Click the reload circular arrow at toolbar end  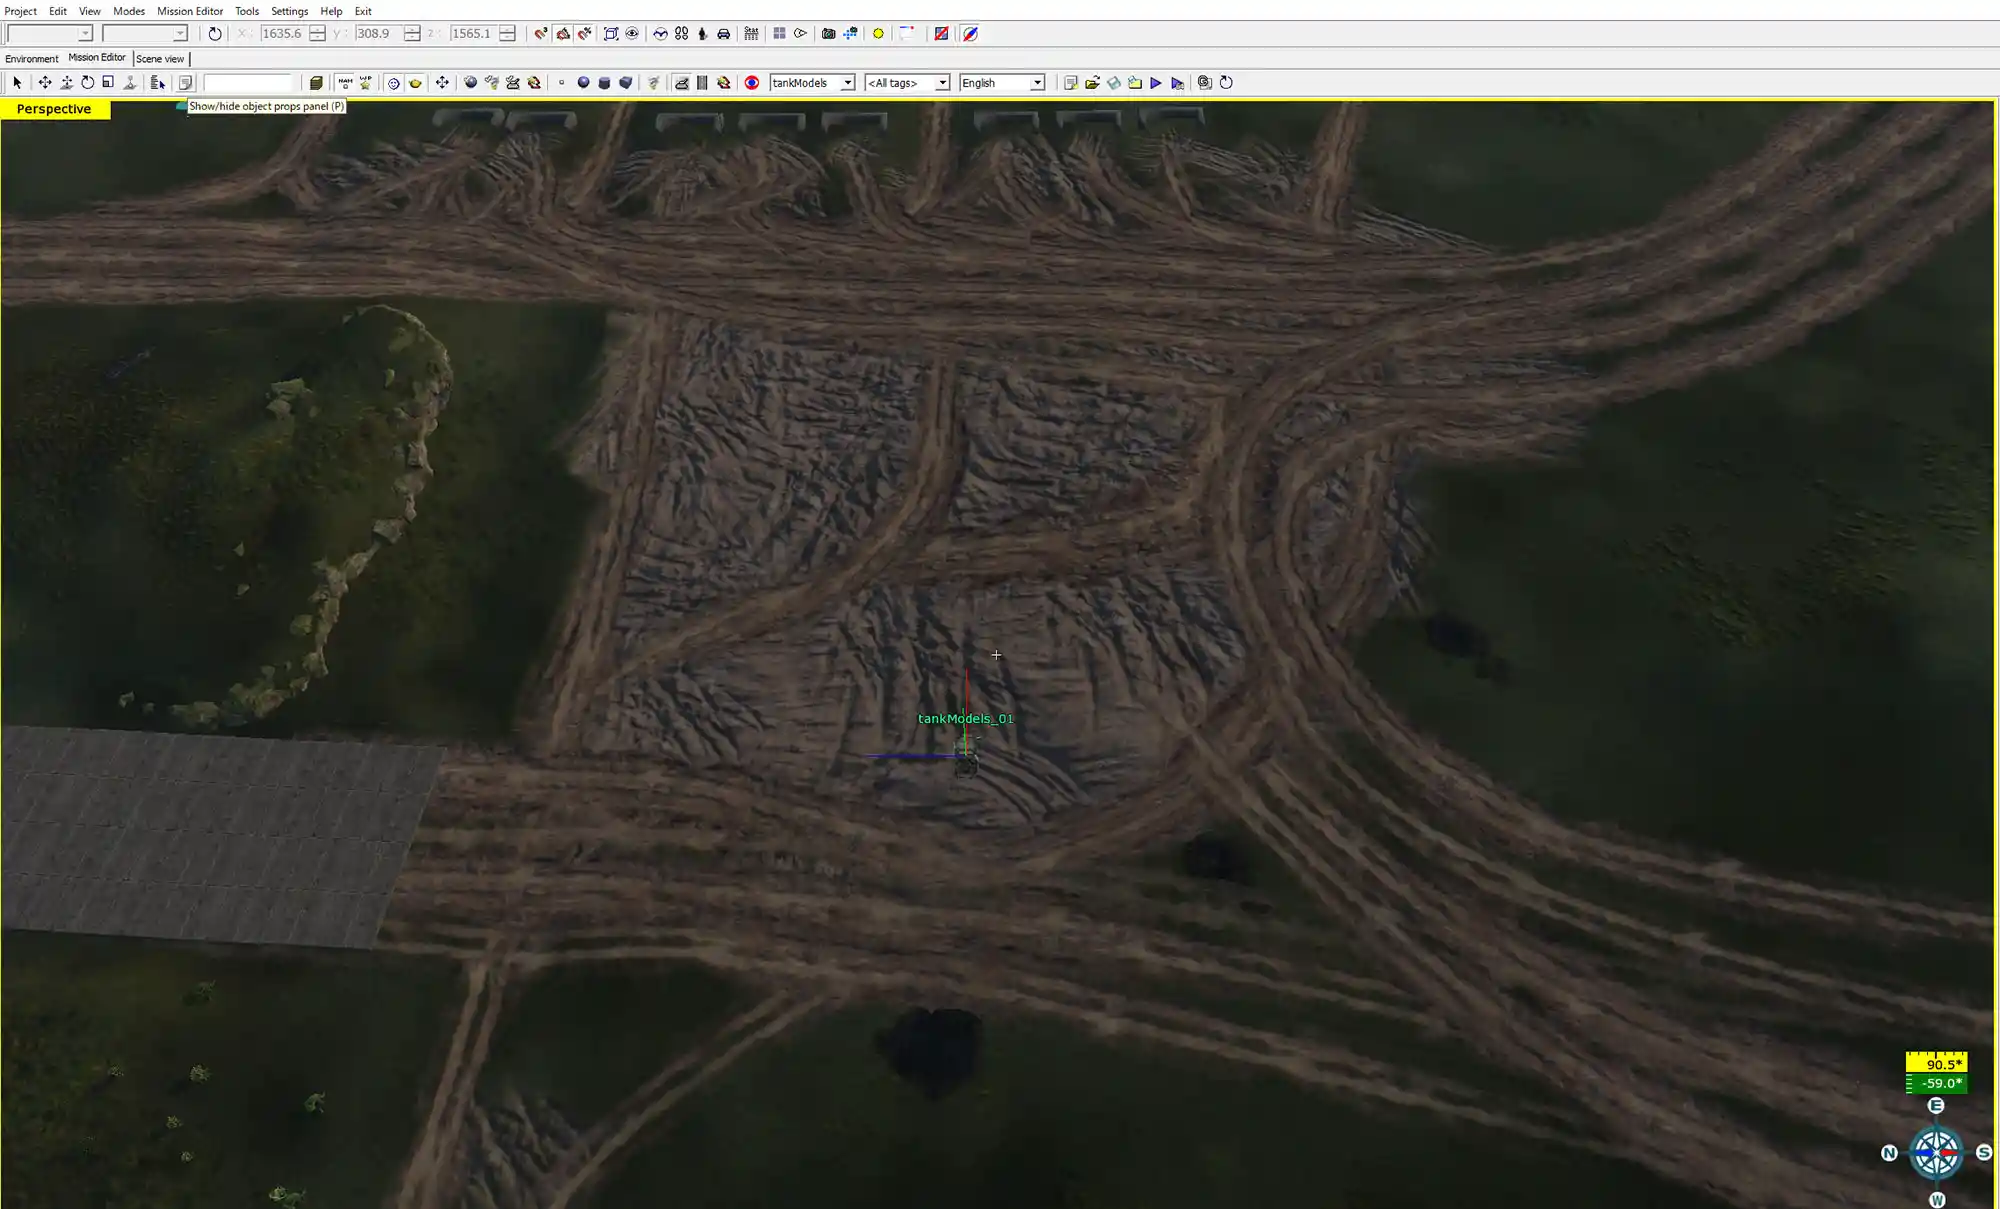pos(1226,83)
